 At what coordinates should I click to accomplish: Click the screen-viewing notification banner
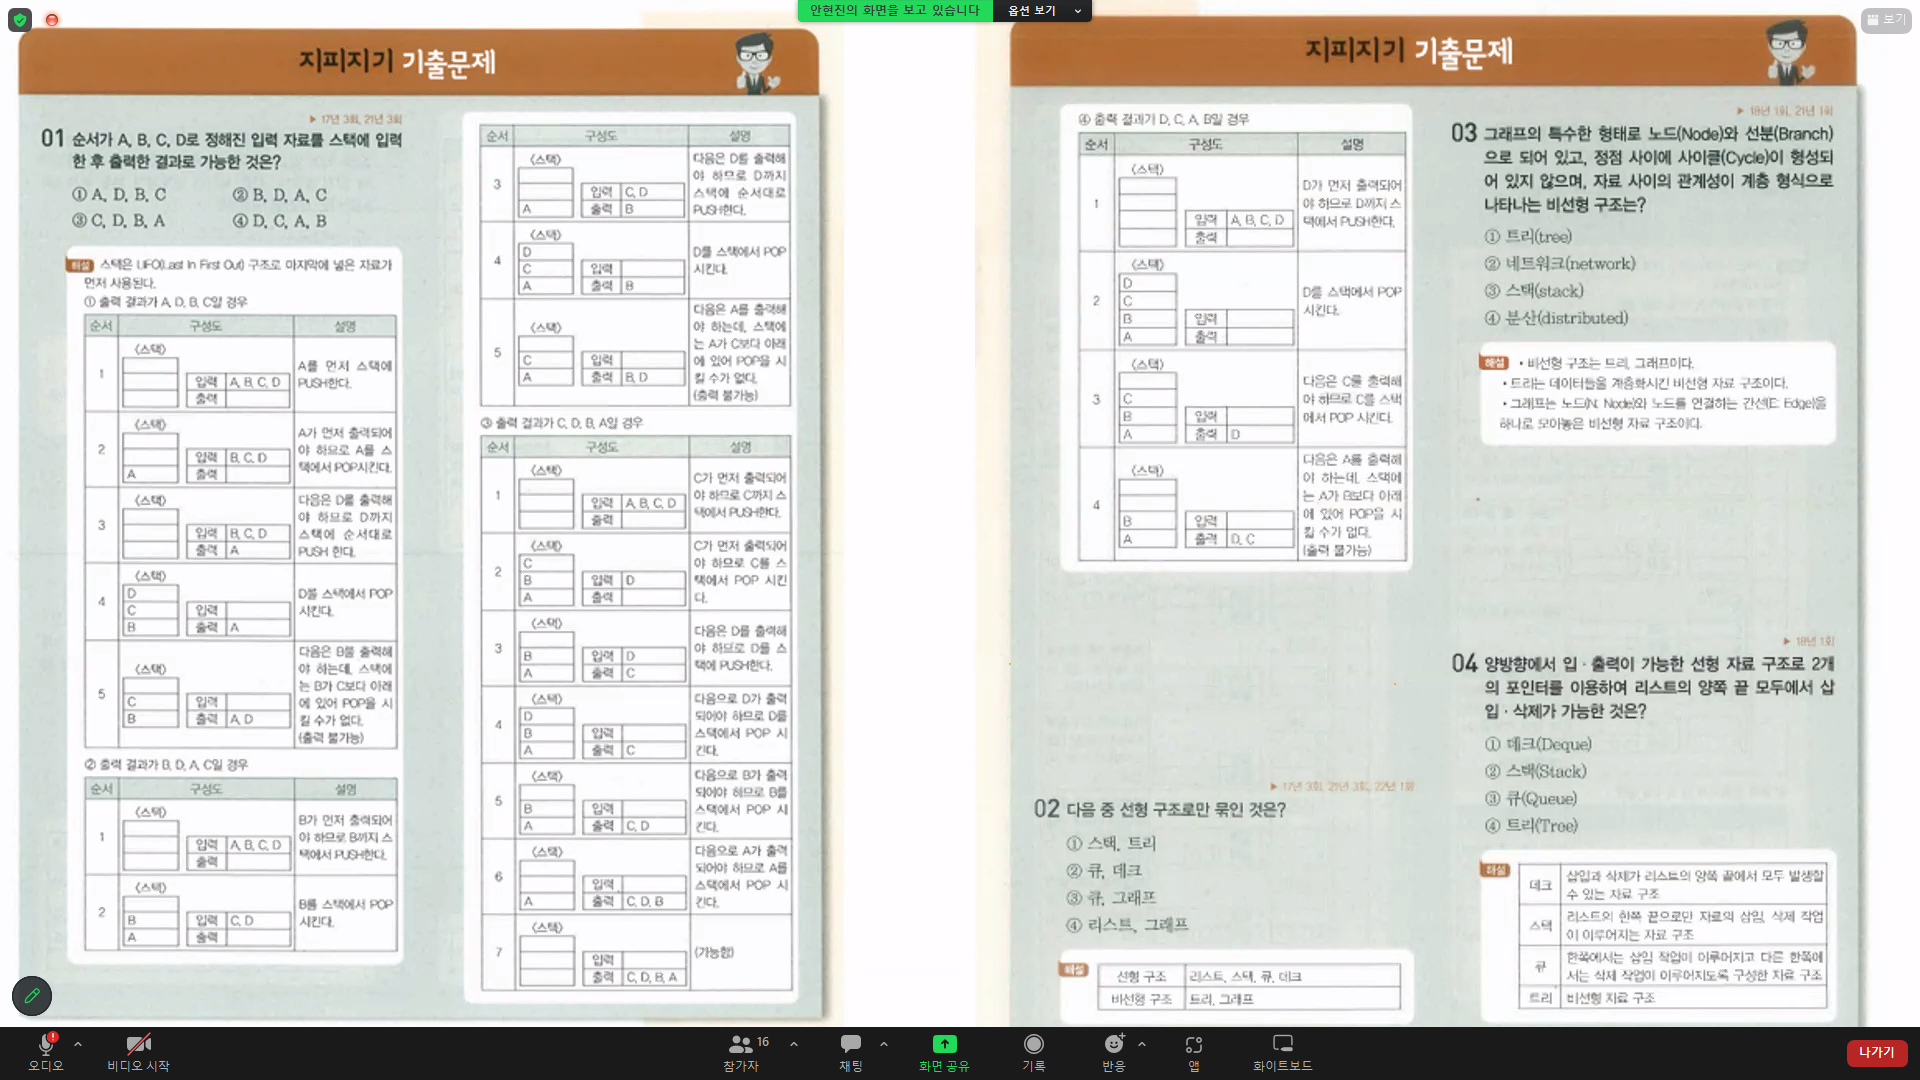coord(894,10)
